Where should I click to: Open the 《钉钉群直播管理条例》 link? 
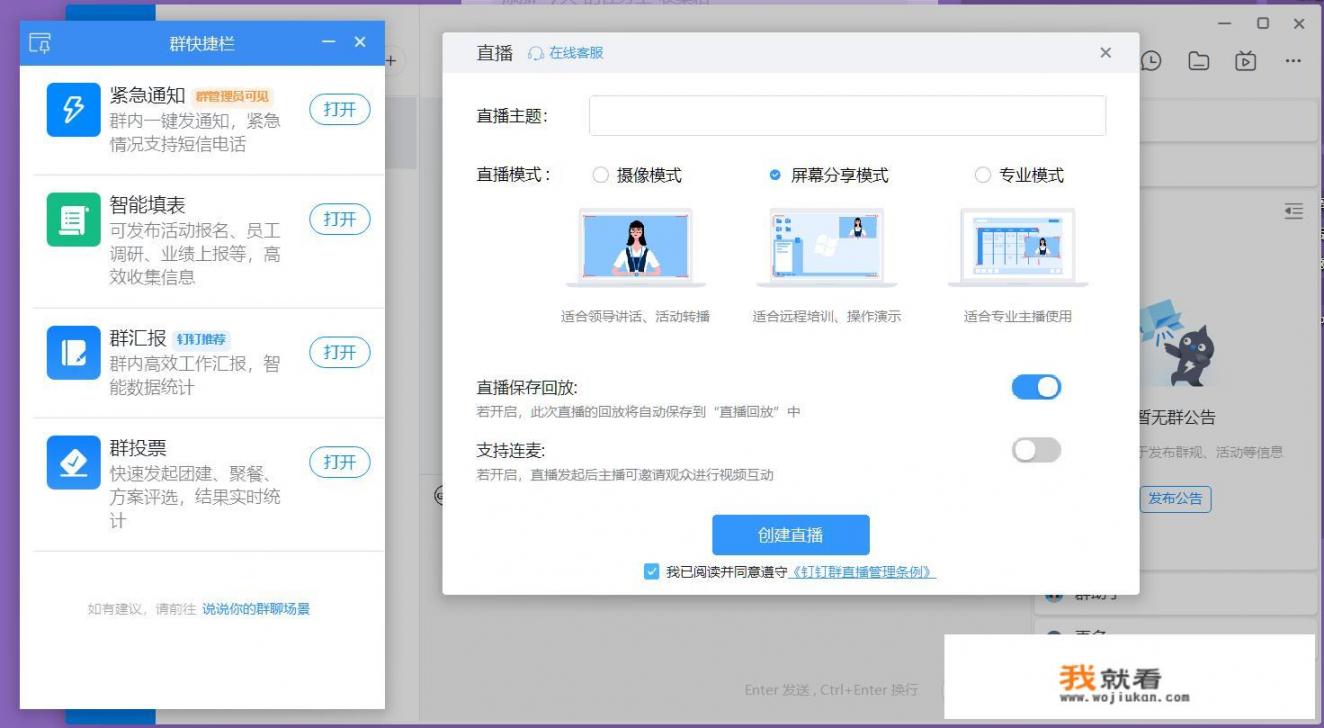pos(863,573)
